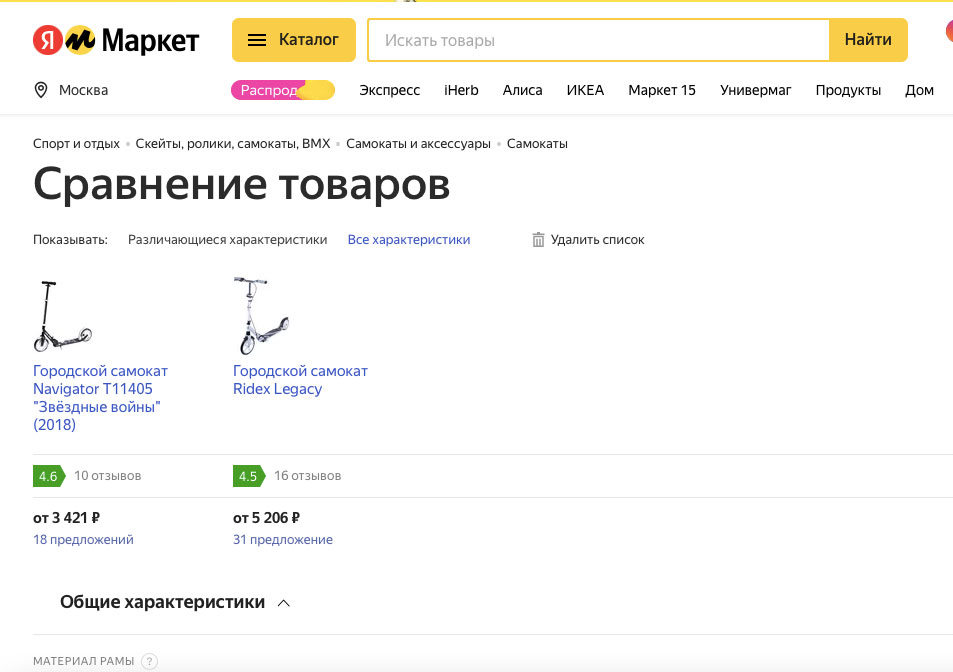Open the Маркет 15 section

point(662,90)
